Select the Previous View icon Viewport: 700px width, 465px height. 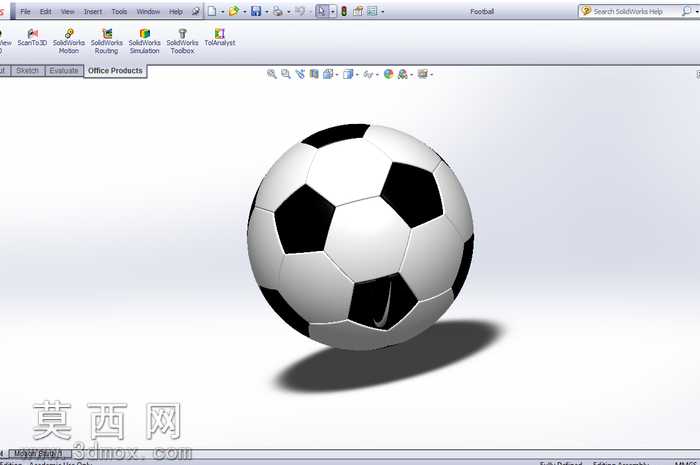coord(300,74)
